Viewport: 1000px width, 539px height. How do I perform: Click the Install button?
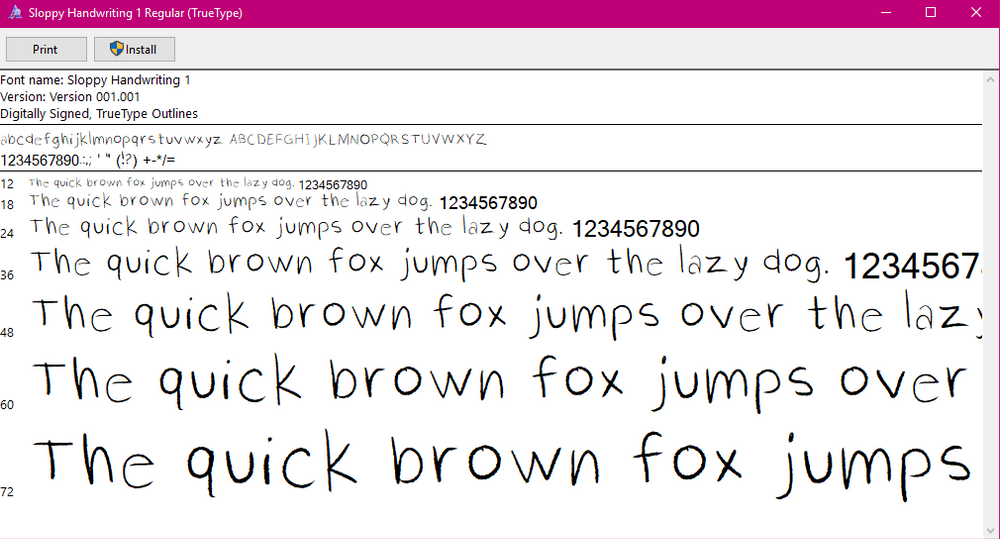pos(134,49)
